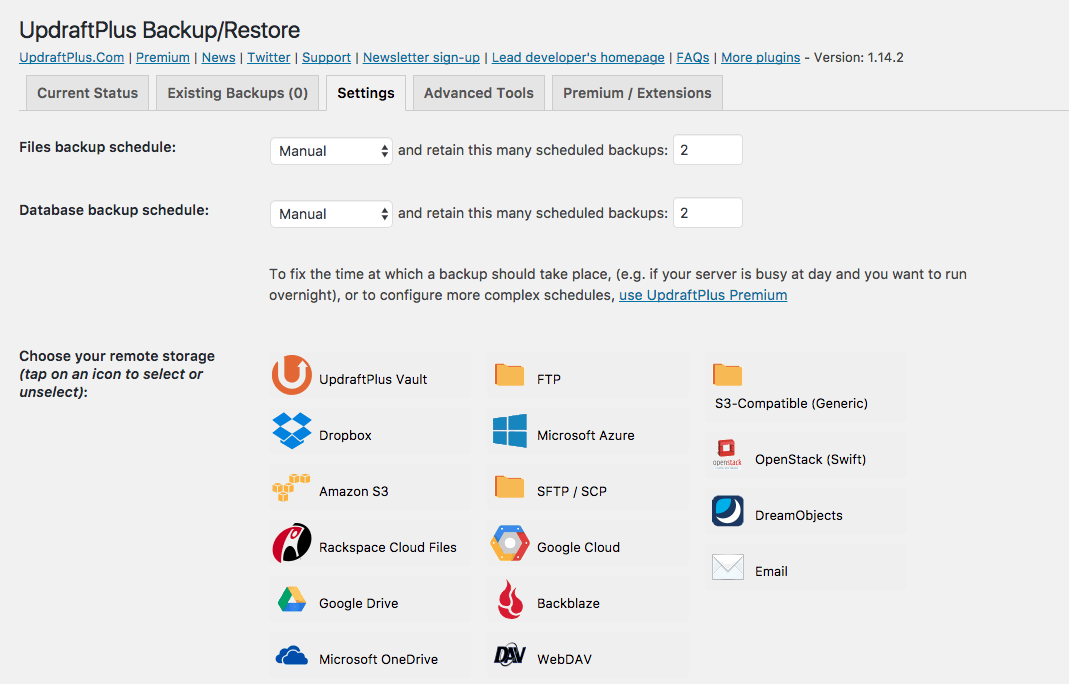The height and width of the screenshot is (684, 1069).
Task: Choose the WebDAV icon
Action: coord(510,655)
